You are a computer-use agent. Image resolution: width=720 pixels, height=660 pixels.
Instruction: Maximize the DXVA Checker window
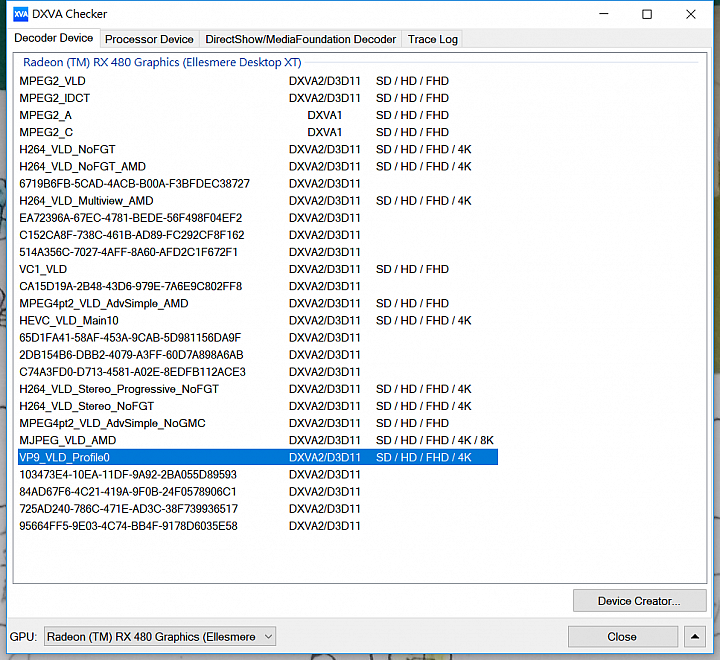[x=647, y=14]
